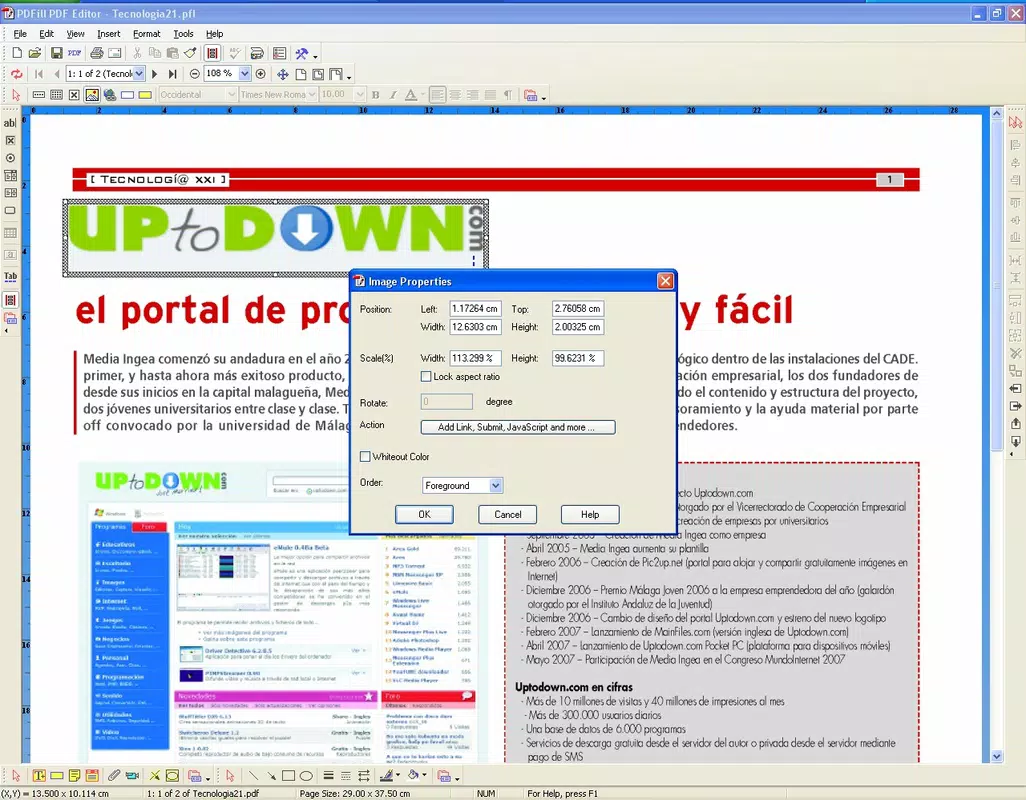Open the Insert menu
Screen dimensions: 1026x800
[x=109, y=34]
